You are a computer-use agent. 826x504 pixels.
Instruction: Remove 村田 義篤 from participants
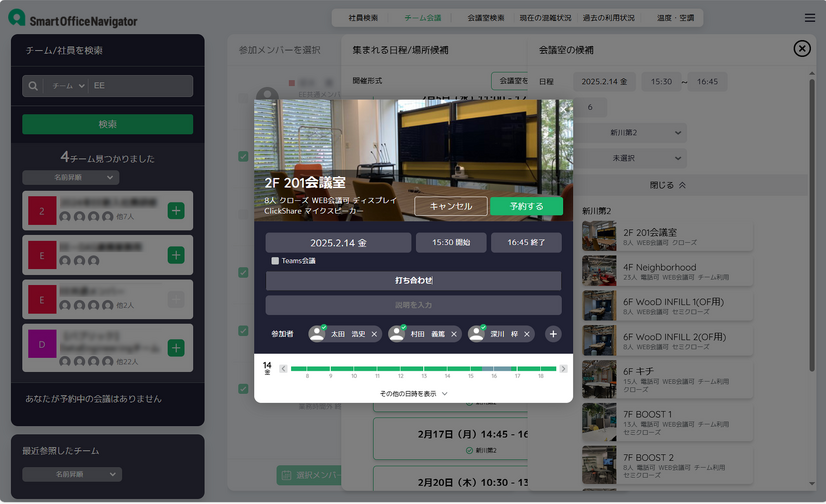point(454,334)
